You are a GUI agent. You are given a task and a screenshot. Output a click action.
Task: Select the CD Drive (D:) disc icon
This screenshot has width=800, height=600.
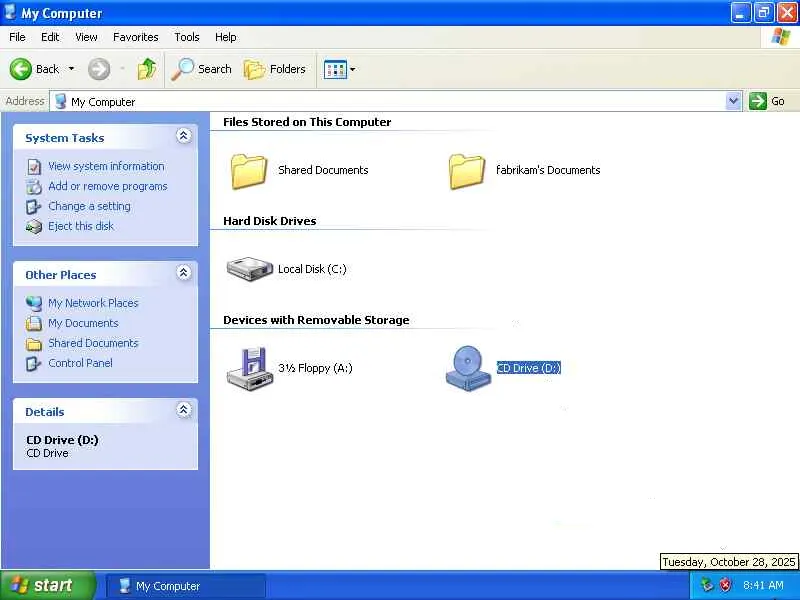[467, 368]
